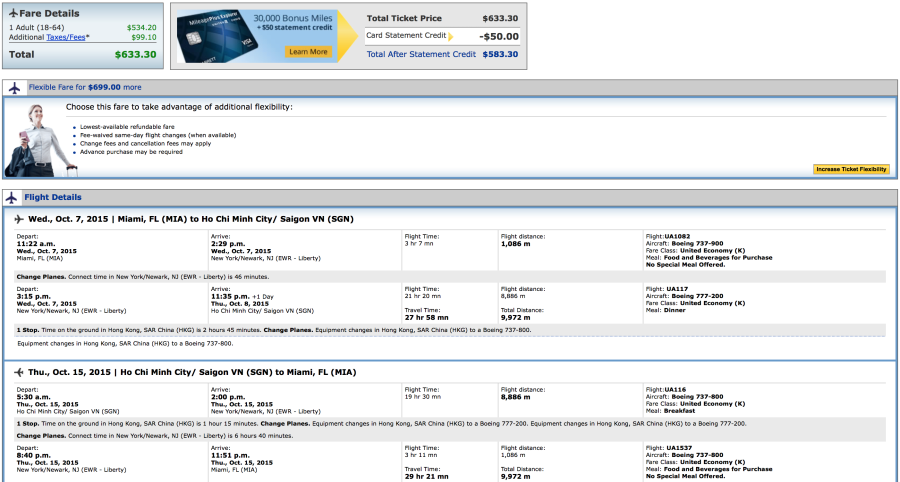Open the Flexible Fare for $699.00 more link

point(85,87)
